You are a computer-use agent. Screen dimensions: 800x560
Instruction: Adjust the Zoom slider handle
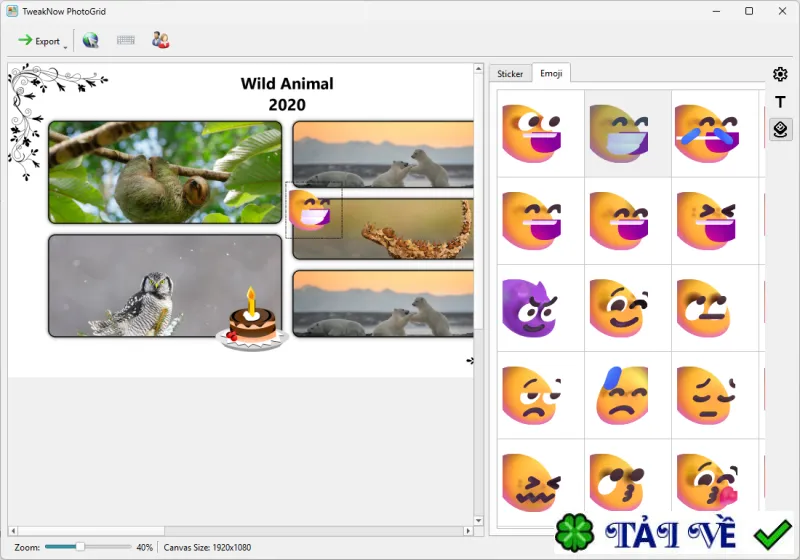tap(80, 547)
